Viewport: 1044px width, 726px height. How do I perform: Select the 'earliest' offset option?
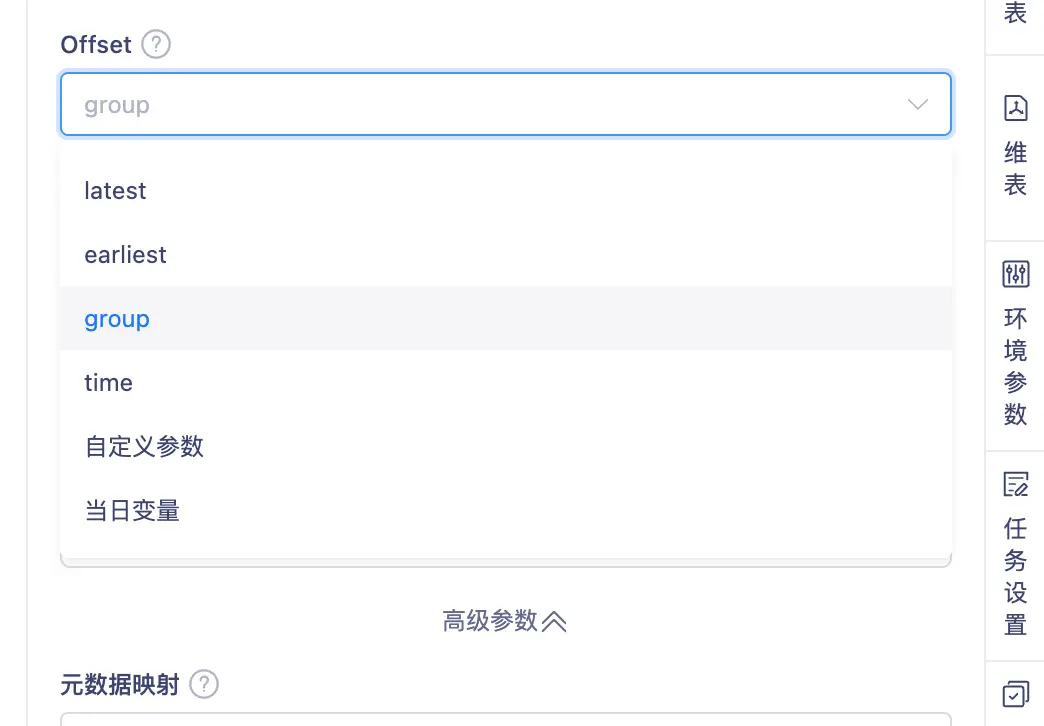(x=125, y=254)
